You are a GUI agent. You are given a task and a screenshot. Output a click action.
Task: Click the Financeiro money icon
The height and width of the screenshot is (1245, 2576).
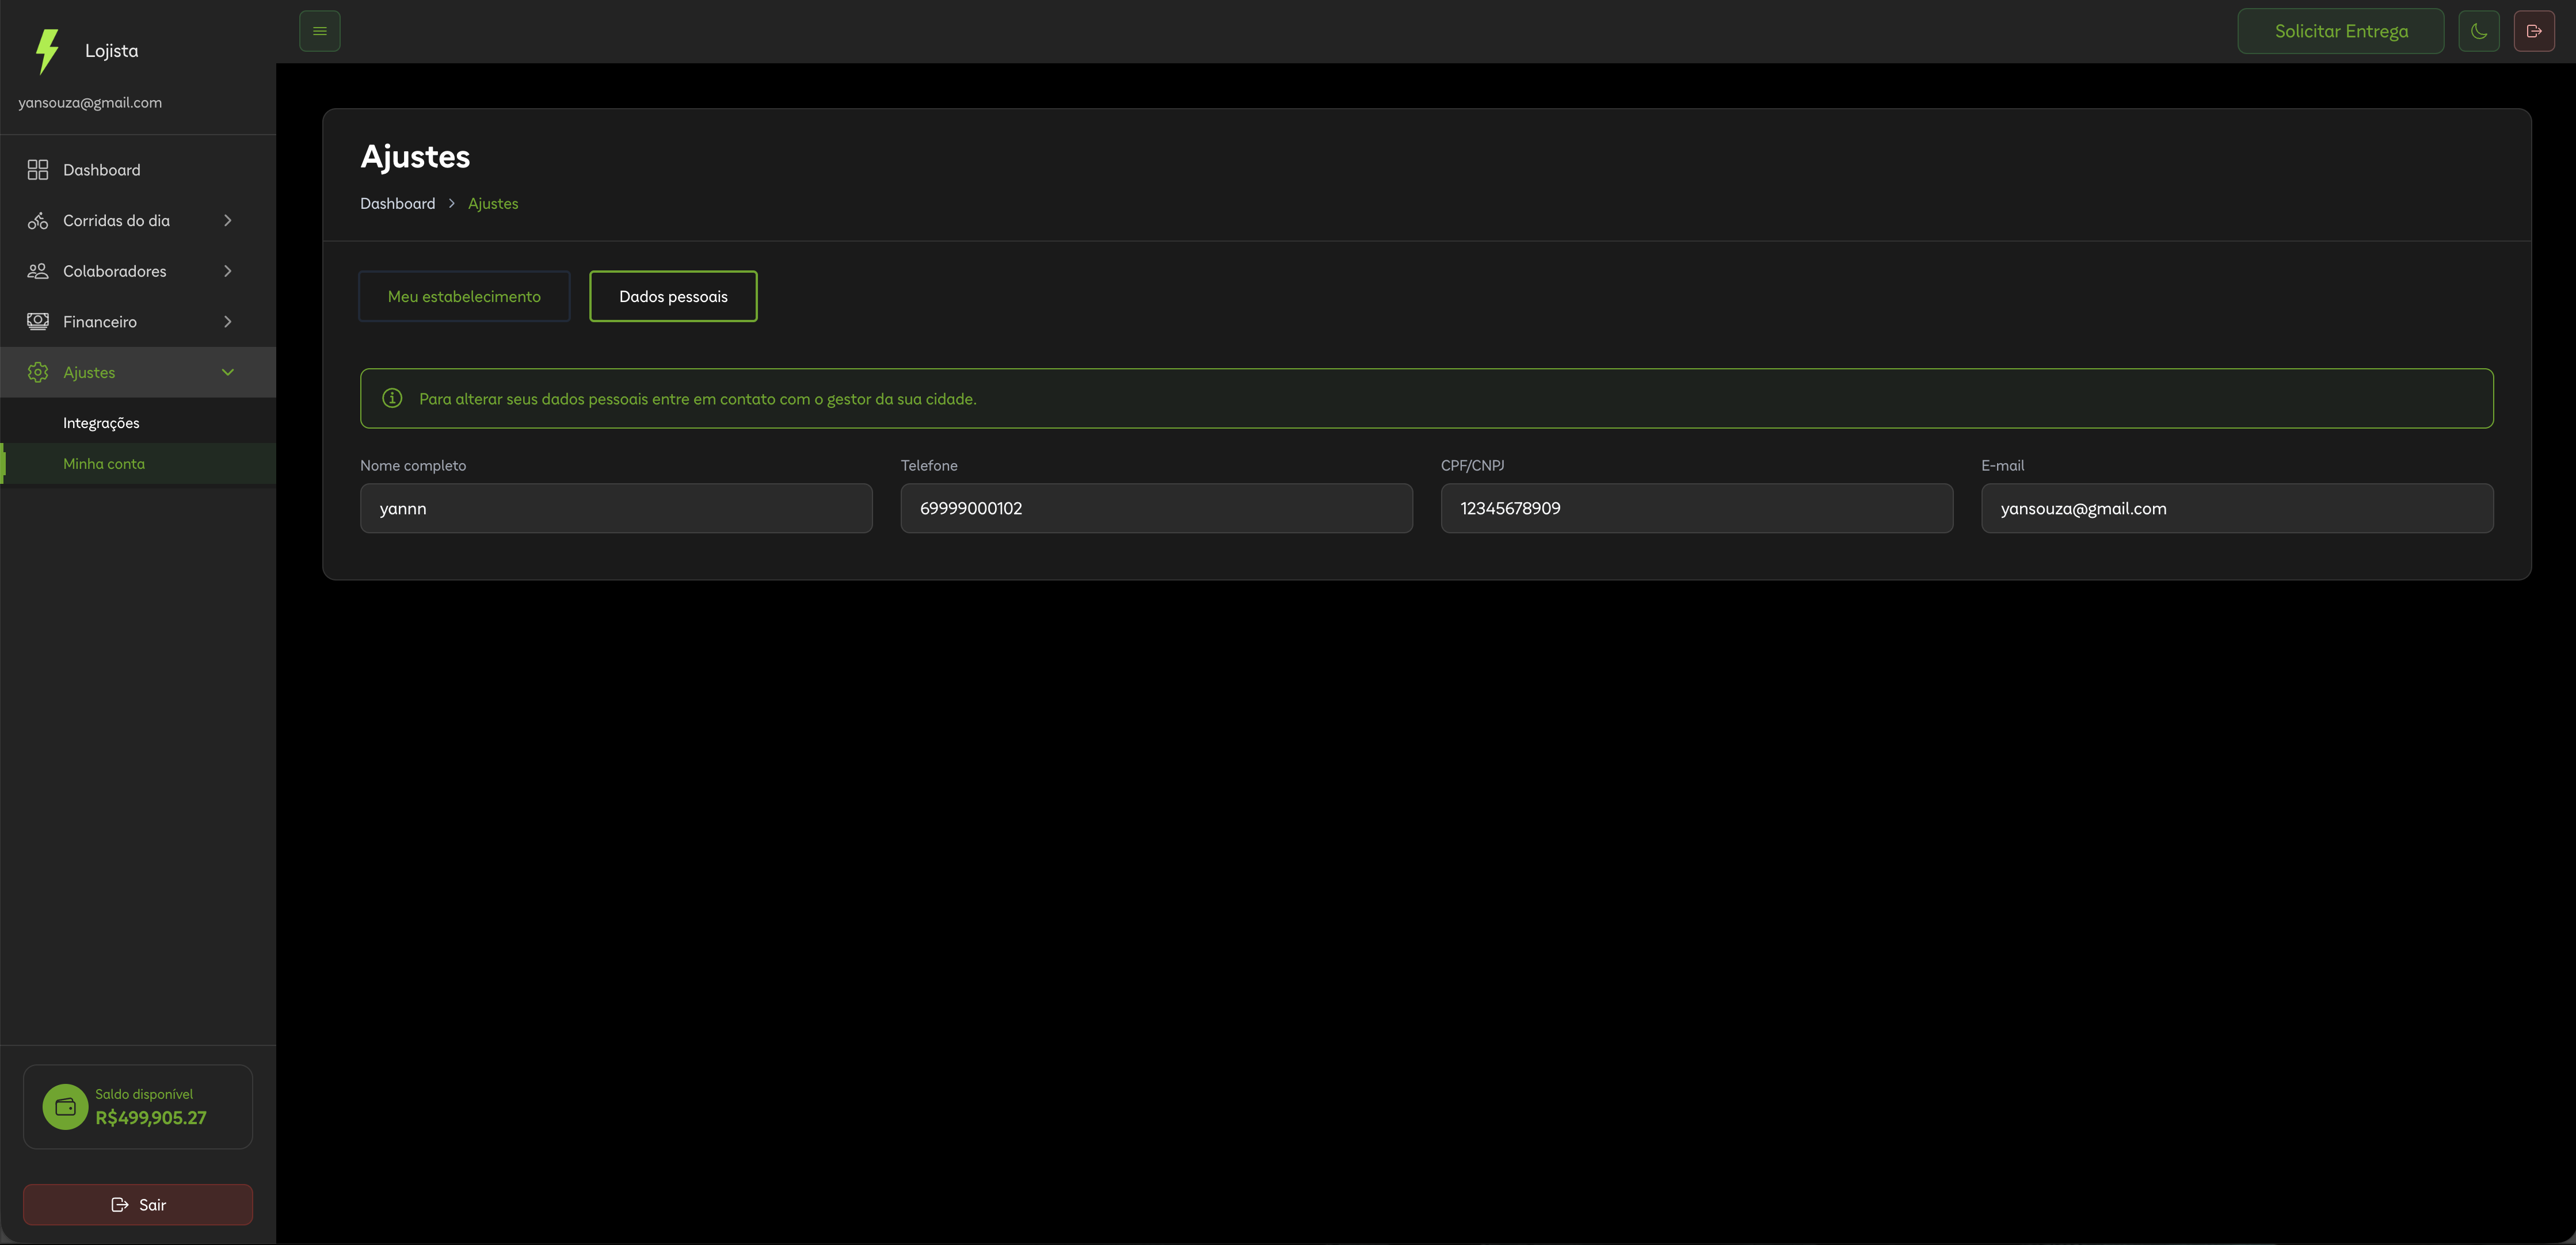click(x=38, y=322)
